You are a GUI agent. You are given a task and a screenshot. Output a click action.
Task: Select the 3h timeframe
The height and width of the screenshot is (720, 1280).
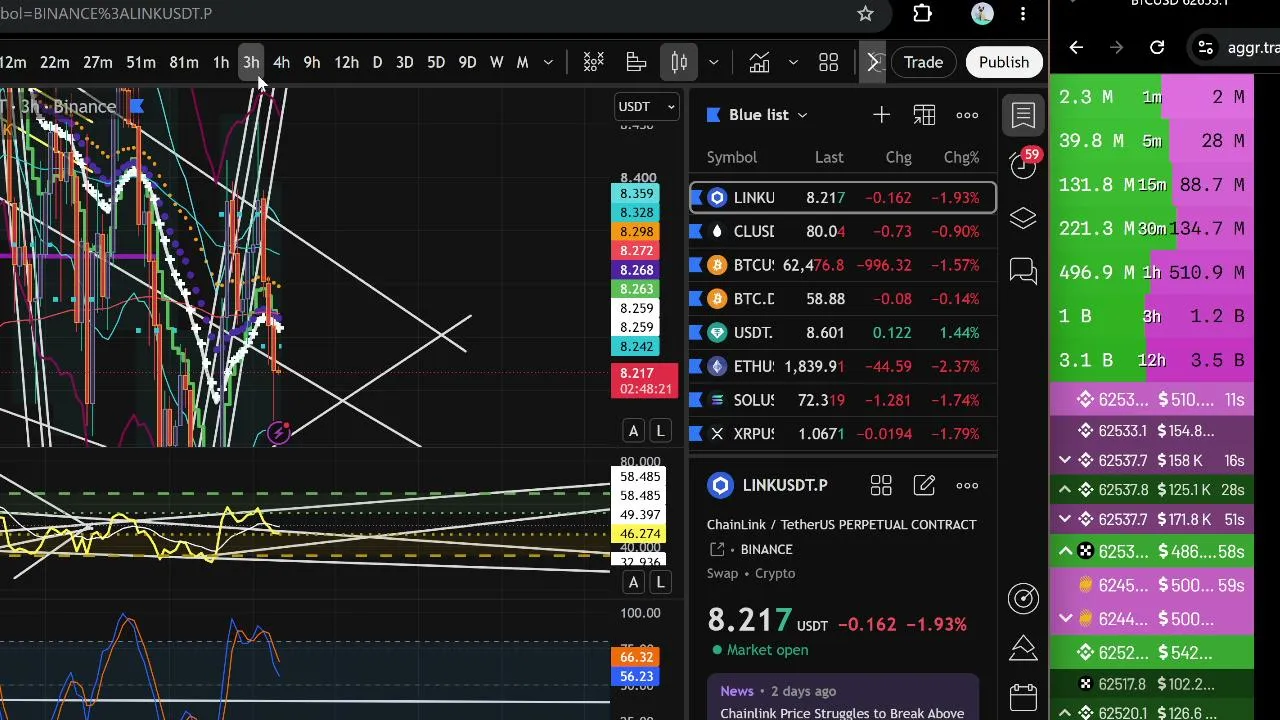(x=251, y=63)
